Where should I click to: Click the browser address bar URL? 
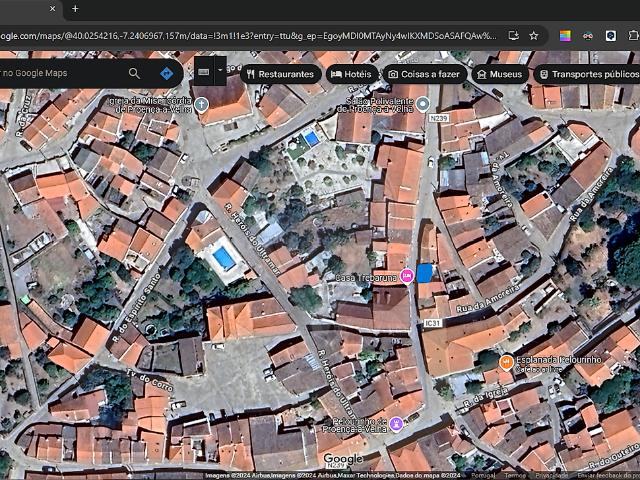(x=249, y=36)
